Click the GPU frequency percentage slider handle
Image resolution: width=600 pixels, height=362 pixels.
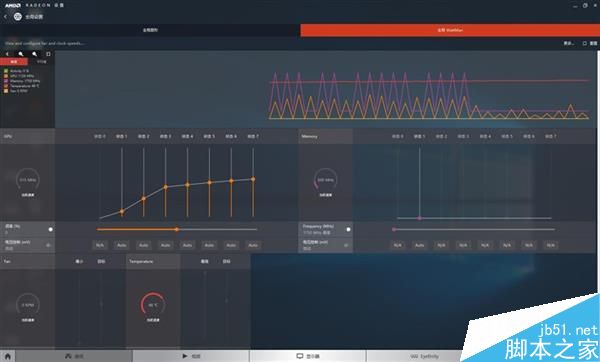(176, 230)
